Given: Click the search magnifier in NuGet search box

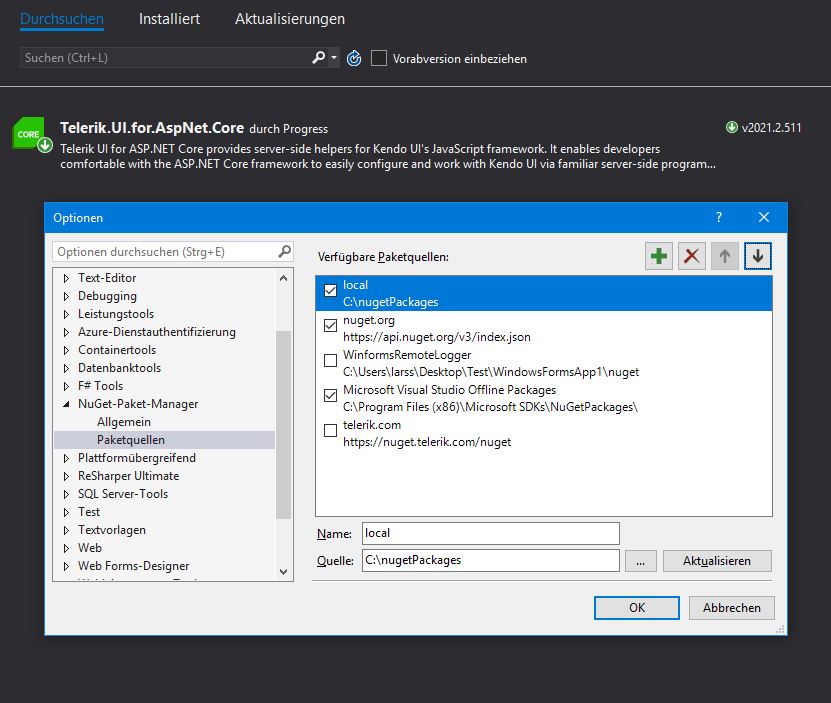Looking at the screenshot, I should pyautogui.click(x=319, y=57).
